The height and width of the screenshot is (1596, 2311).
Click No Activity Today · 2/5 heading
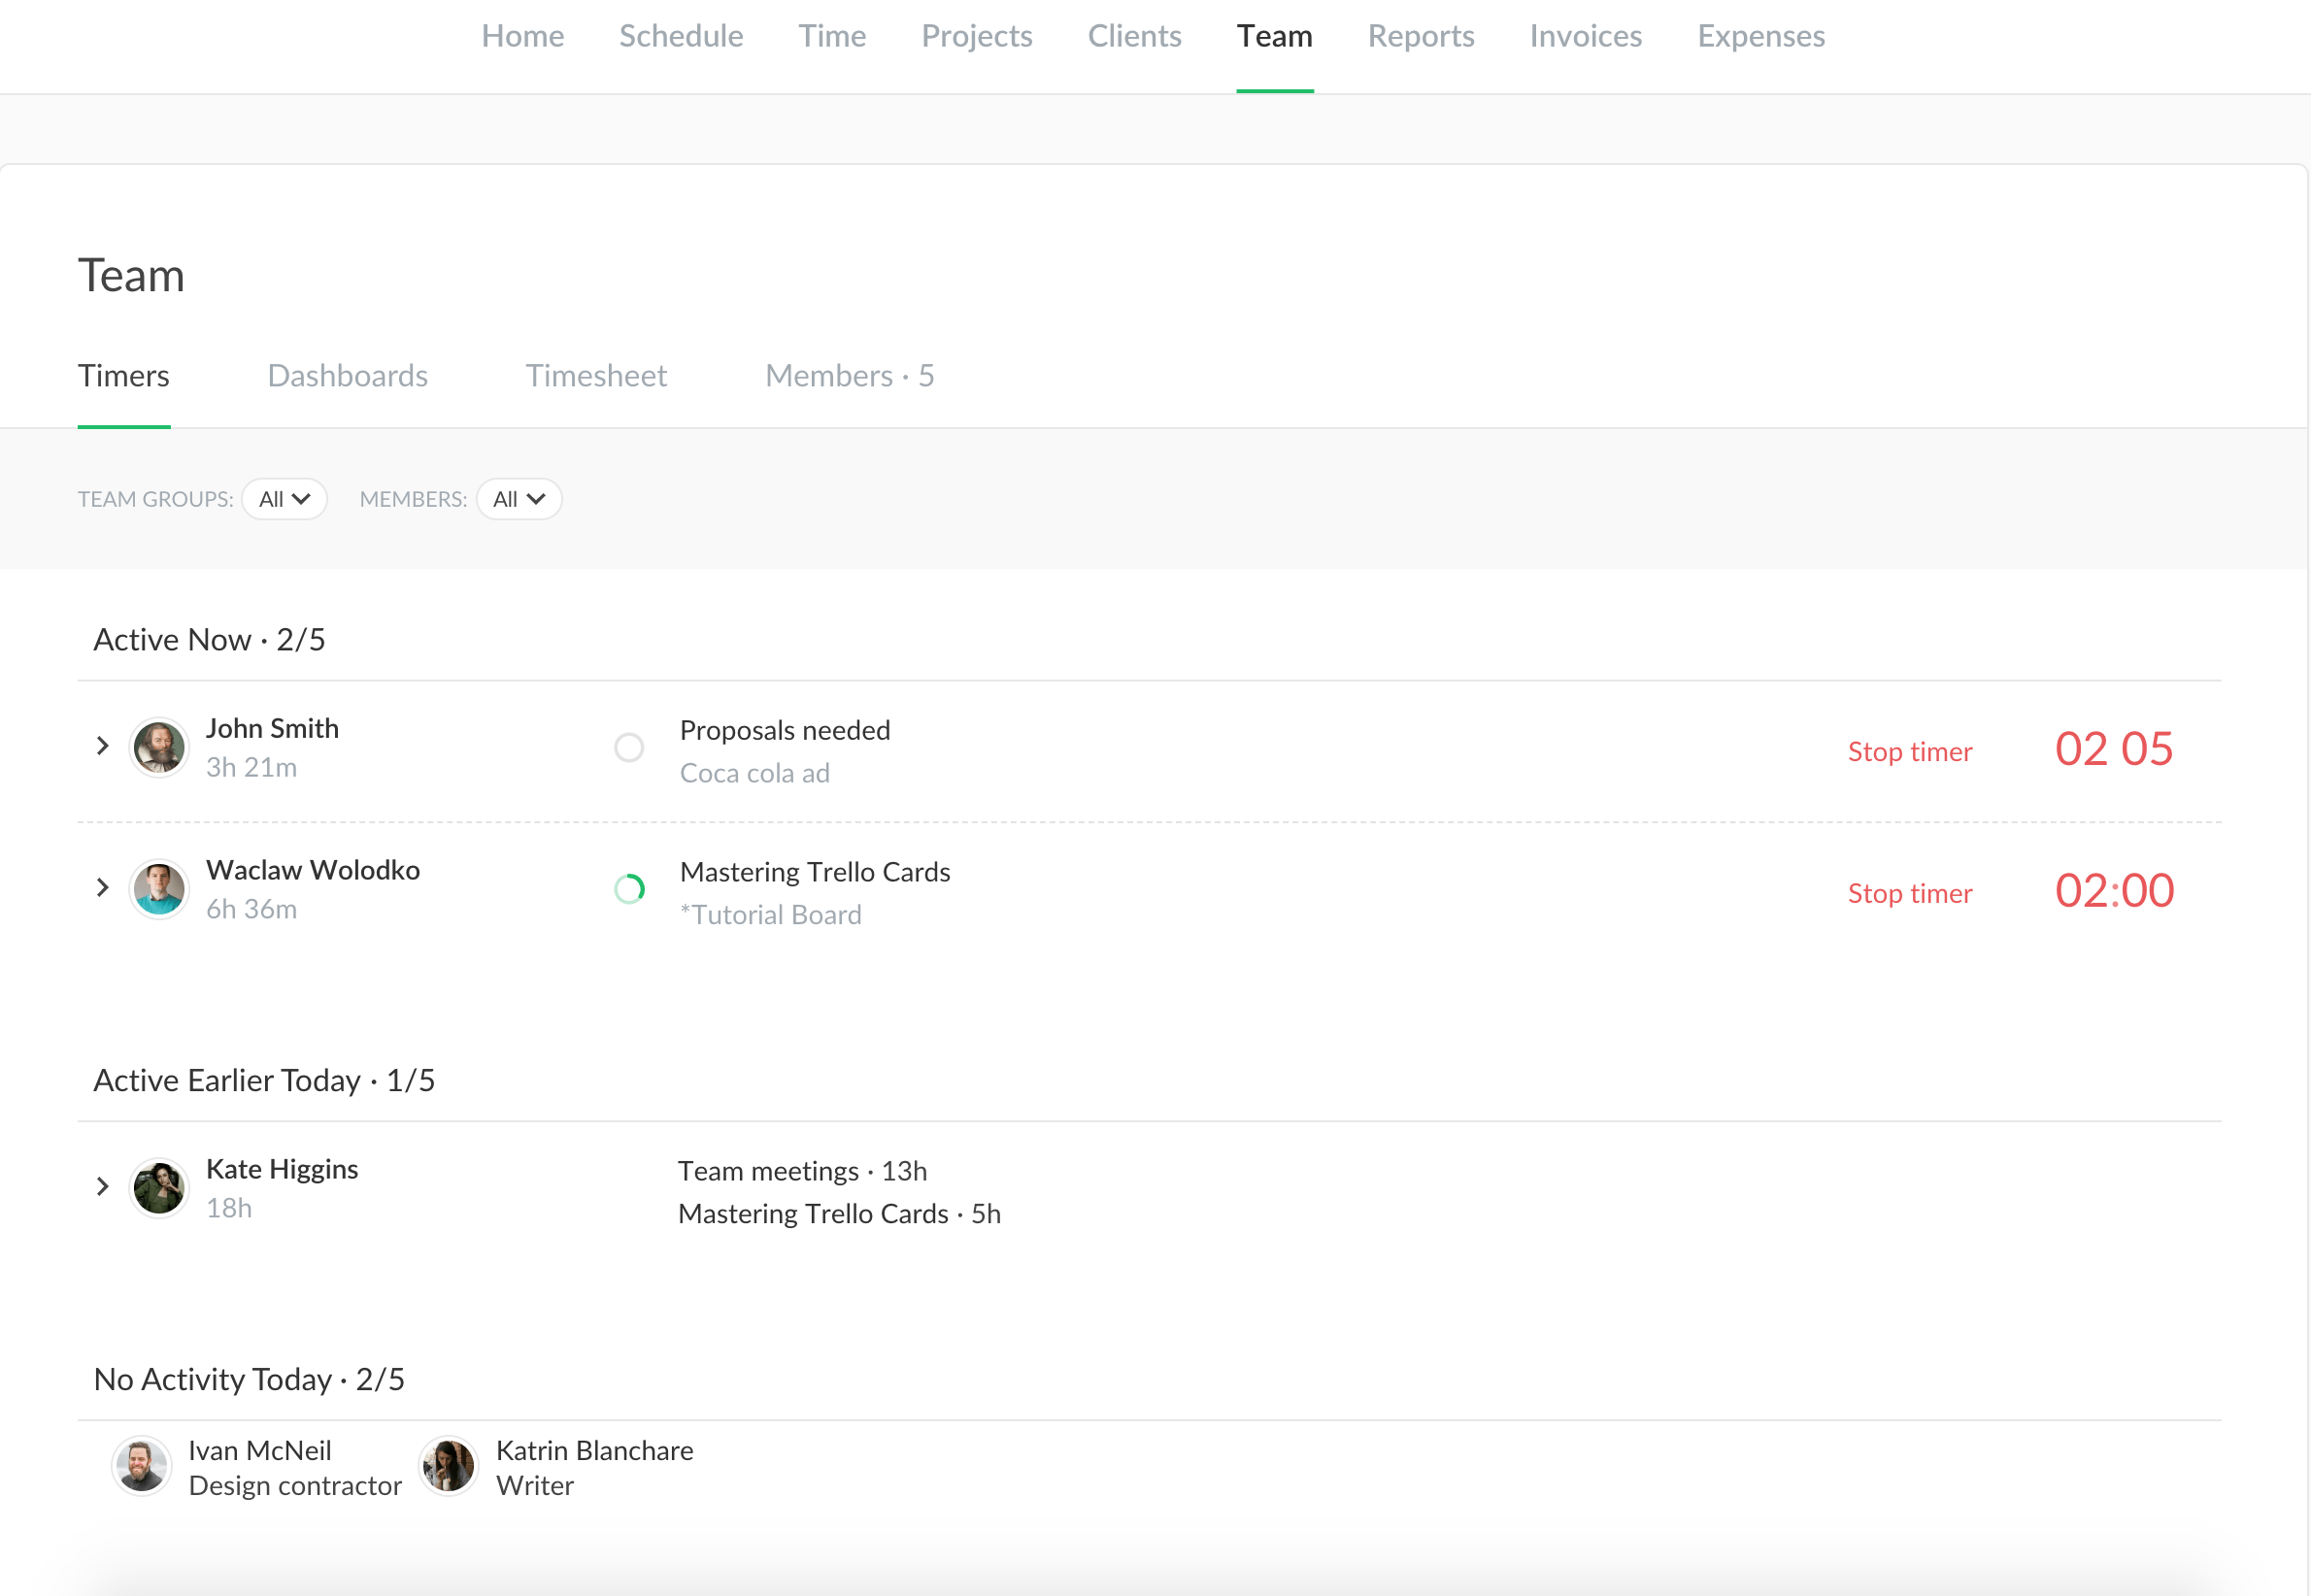249,1380
